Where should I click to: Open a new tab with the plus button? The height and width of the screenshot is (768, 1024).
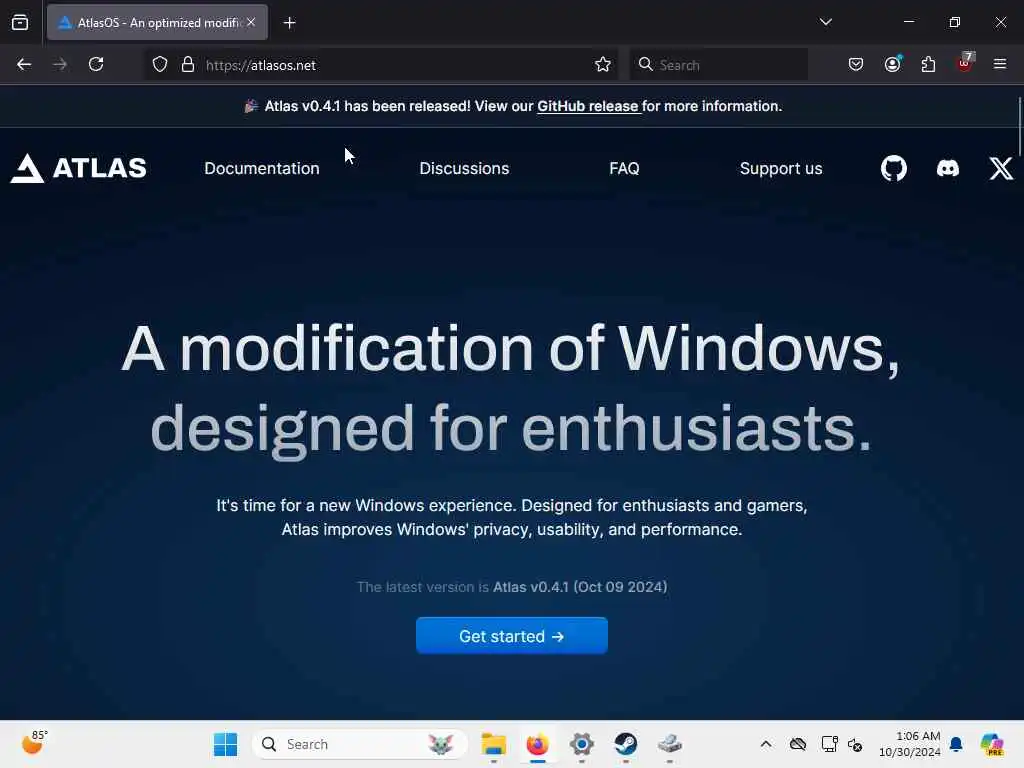click(x=289, y=23)
